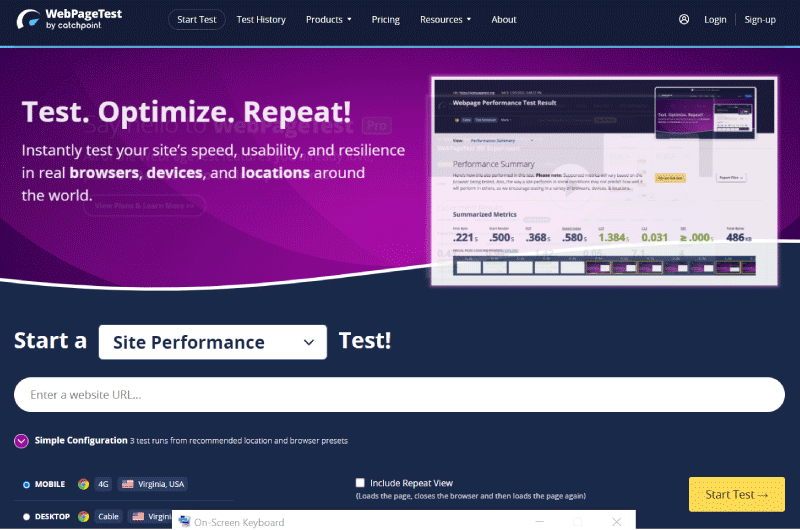
Task: Click the WebPageTest by Catchpoint logo
Action: 69,19
